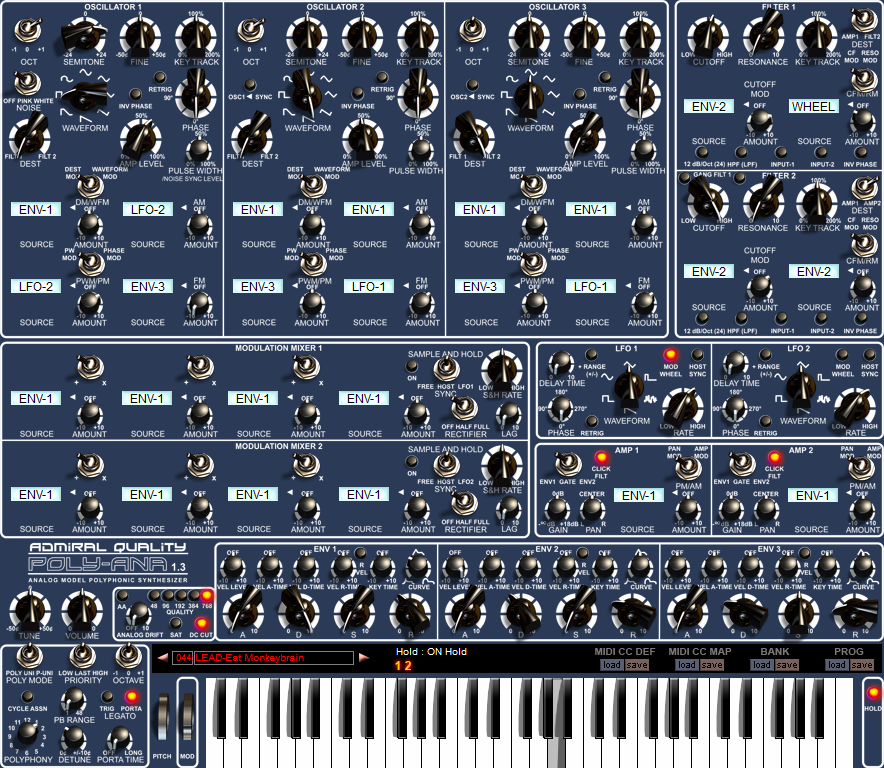The image size is (884, 768).
Task: Flip the Off/Pink/White noise switch
Action: click(26, 83)
